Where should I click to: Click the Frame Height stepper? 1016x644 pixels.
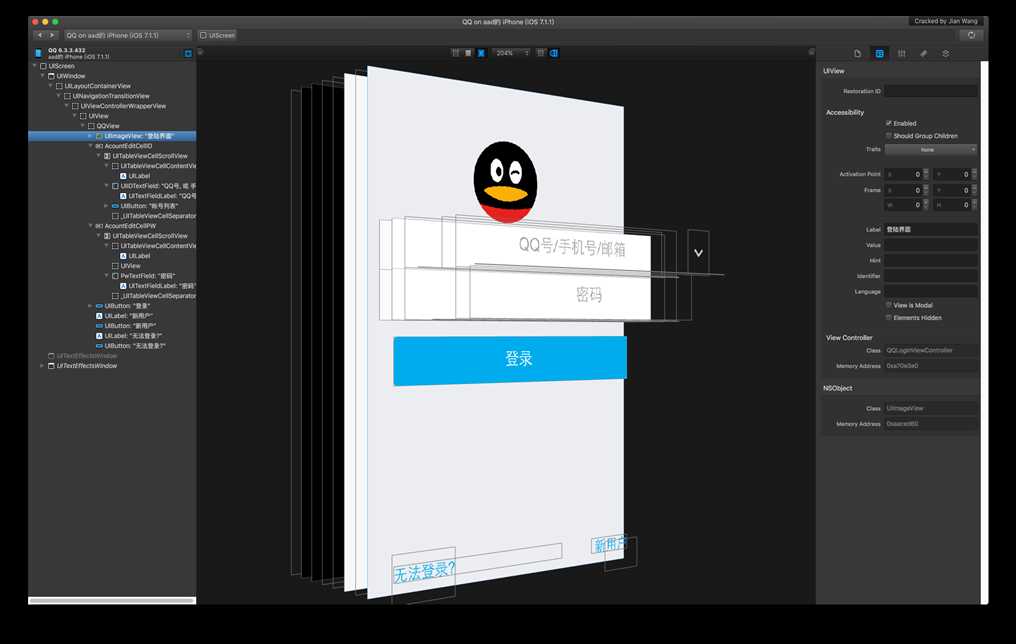pos(974,205)
